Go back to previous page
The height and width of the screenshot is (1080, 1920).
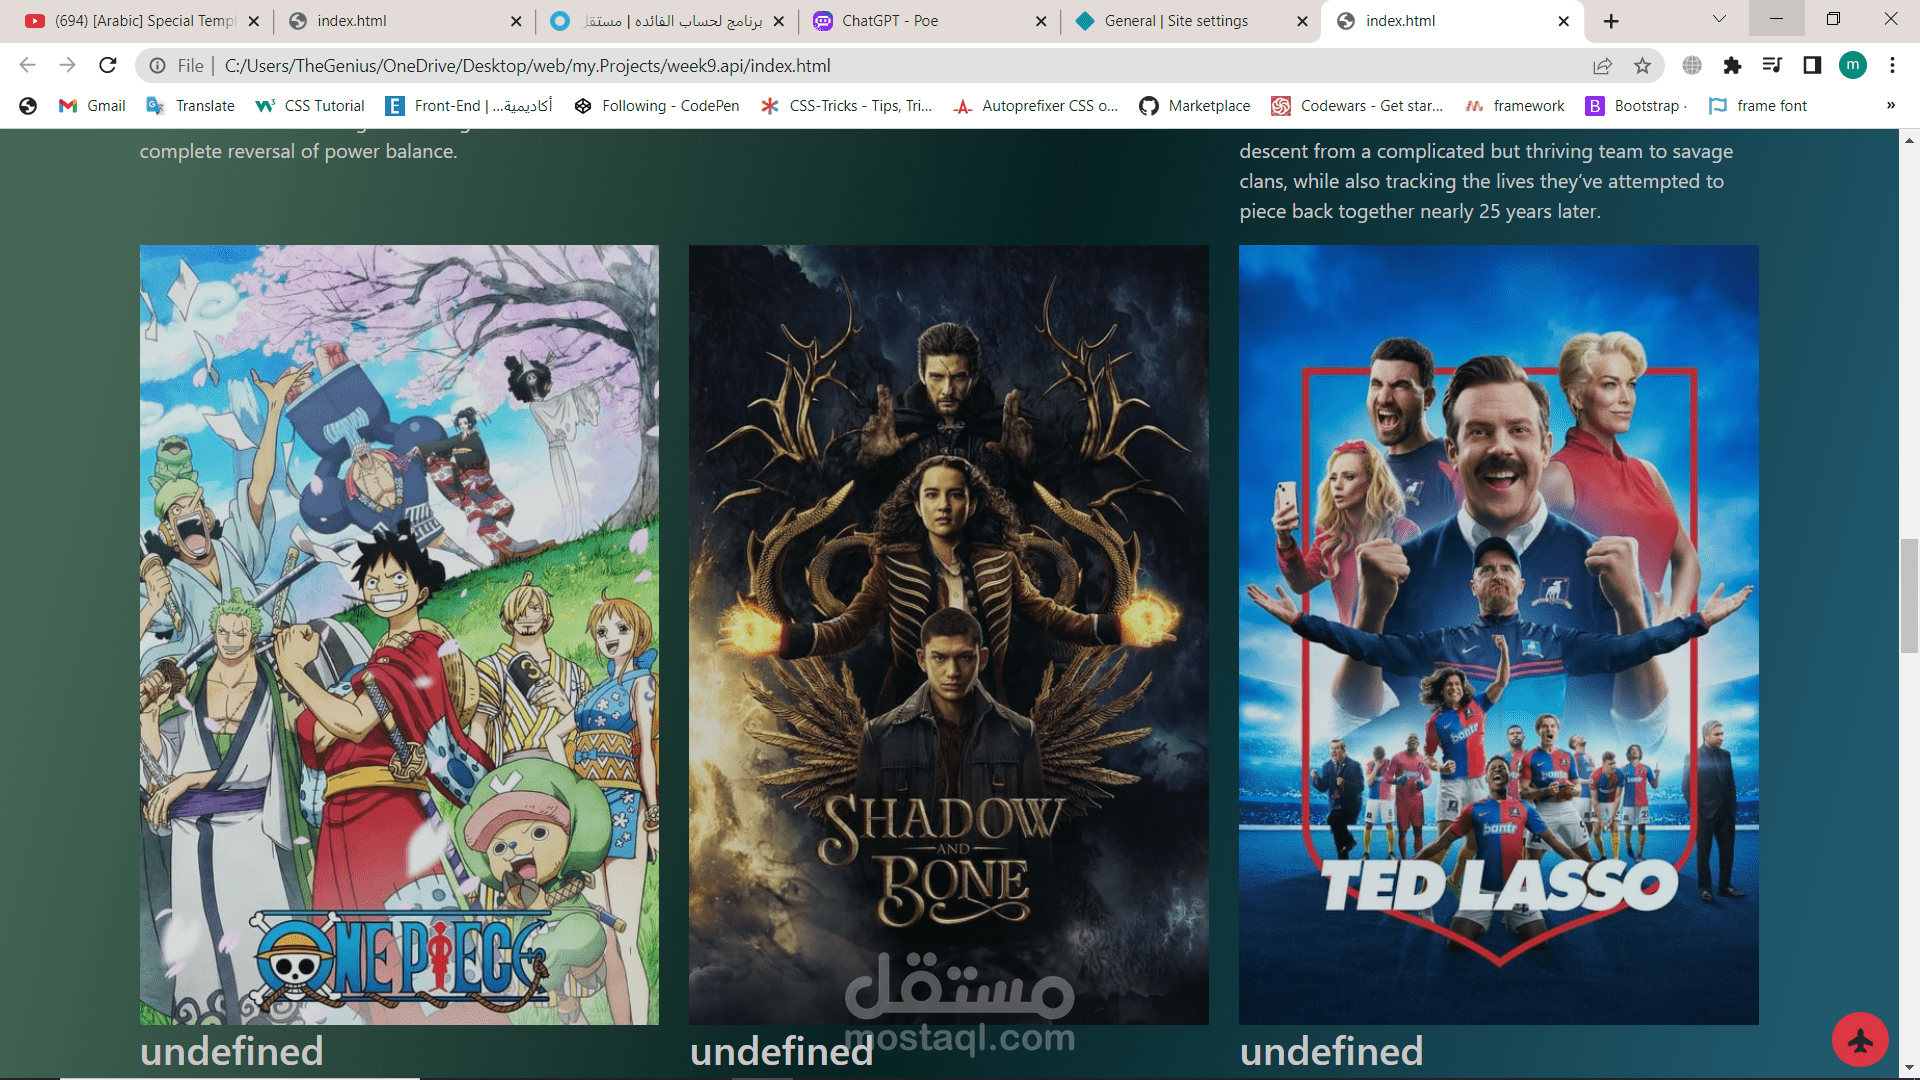27,65
